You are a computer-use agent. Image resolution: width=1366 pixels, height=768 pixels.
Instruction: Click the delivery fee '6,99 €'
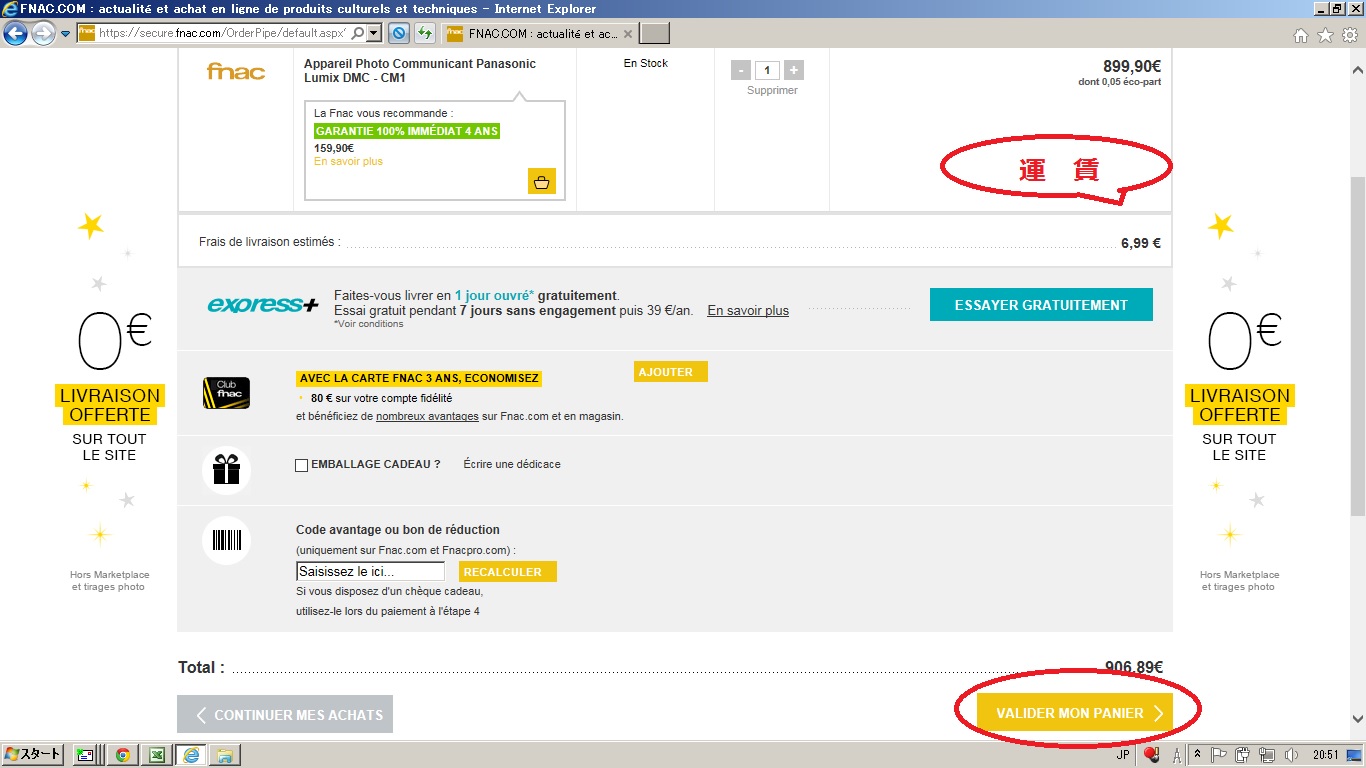(x=1141, y=243)
